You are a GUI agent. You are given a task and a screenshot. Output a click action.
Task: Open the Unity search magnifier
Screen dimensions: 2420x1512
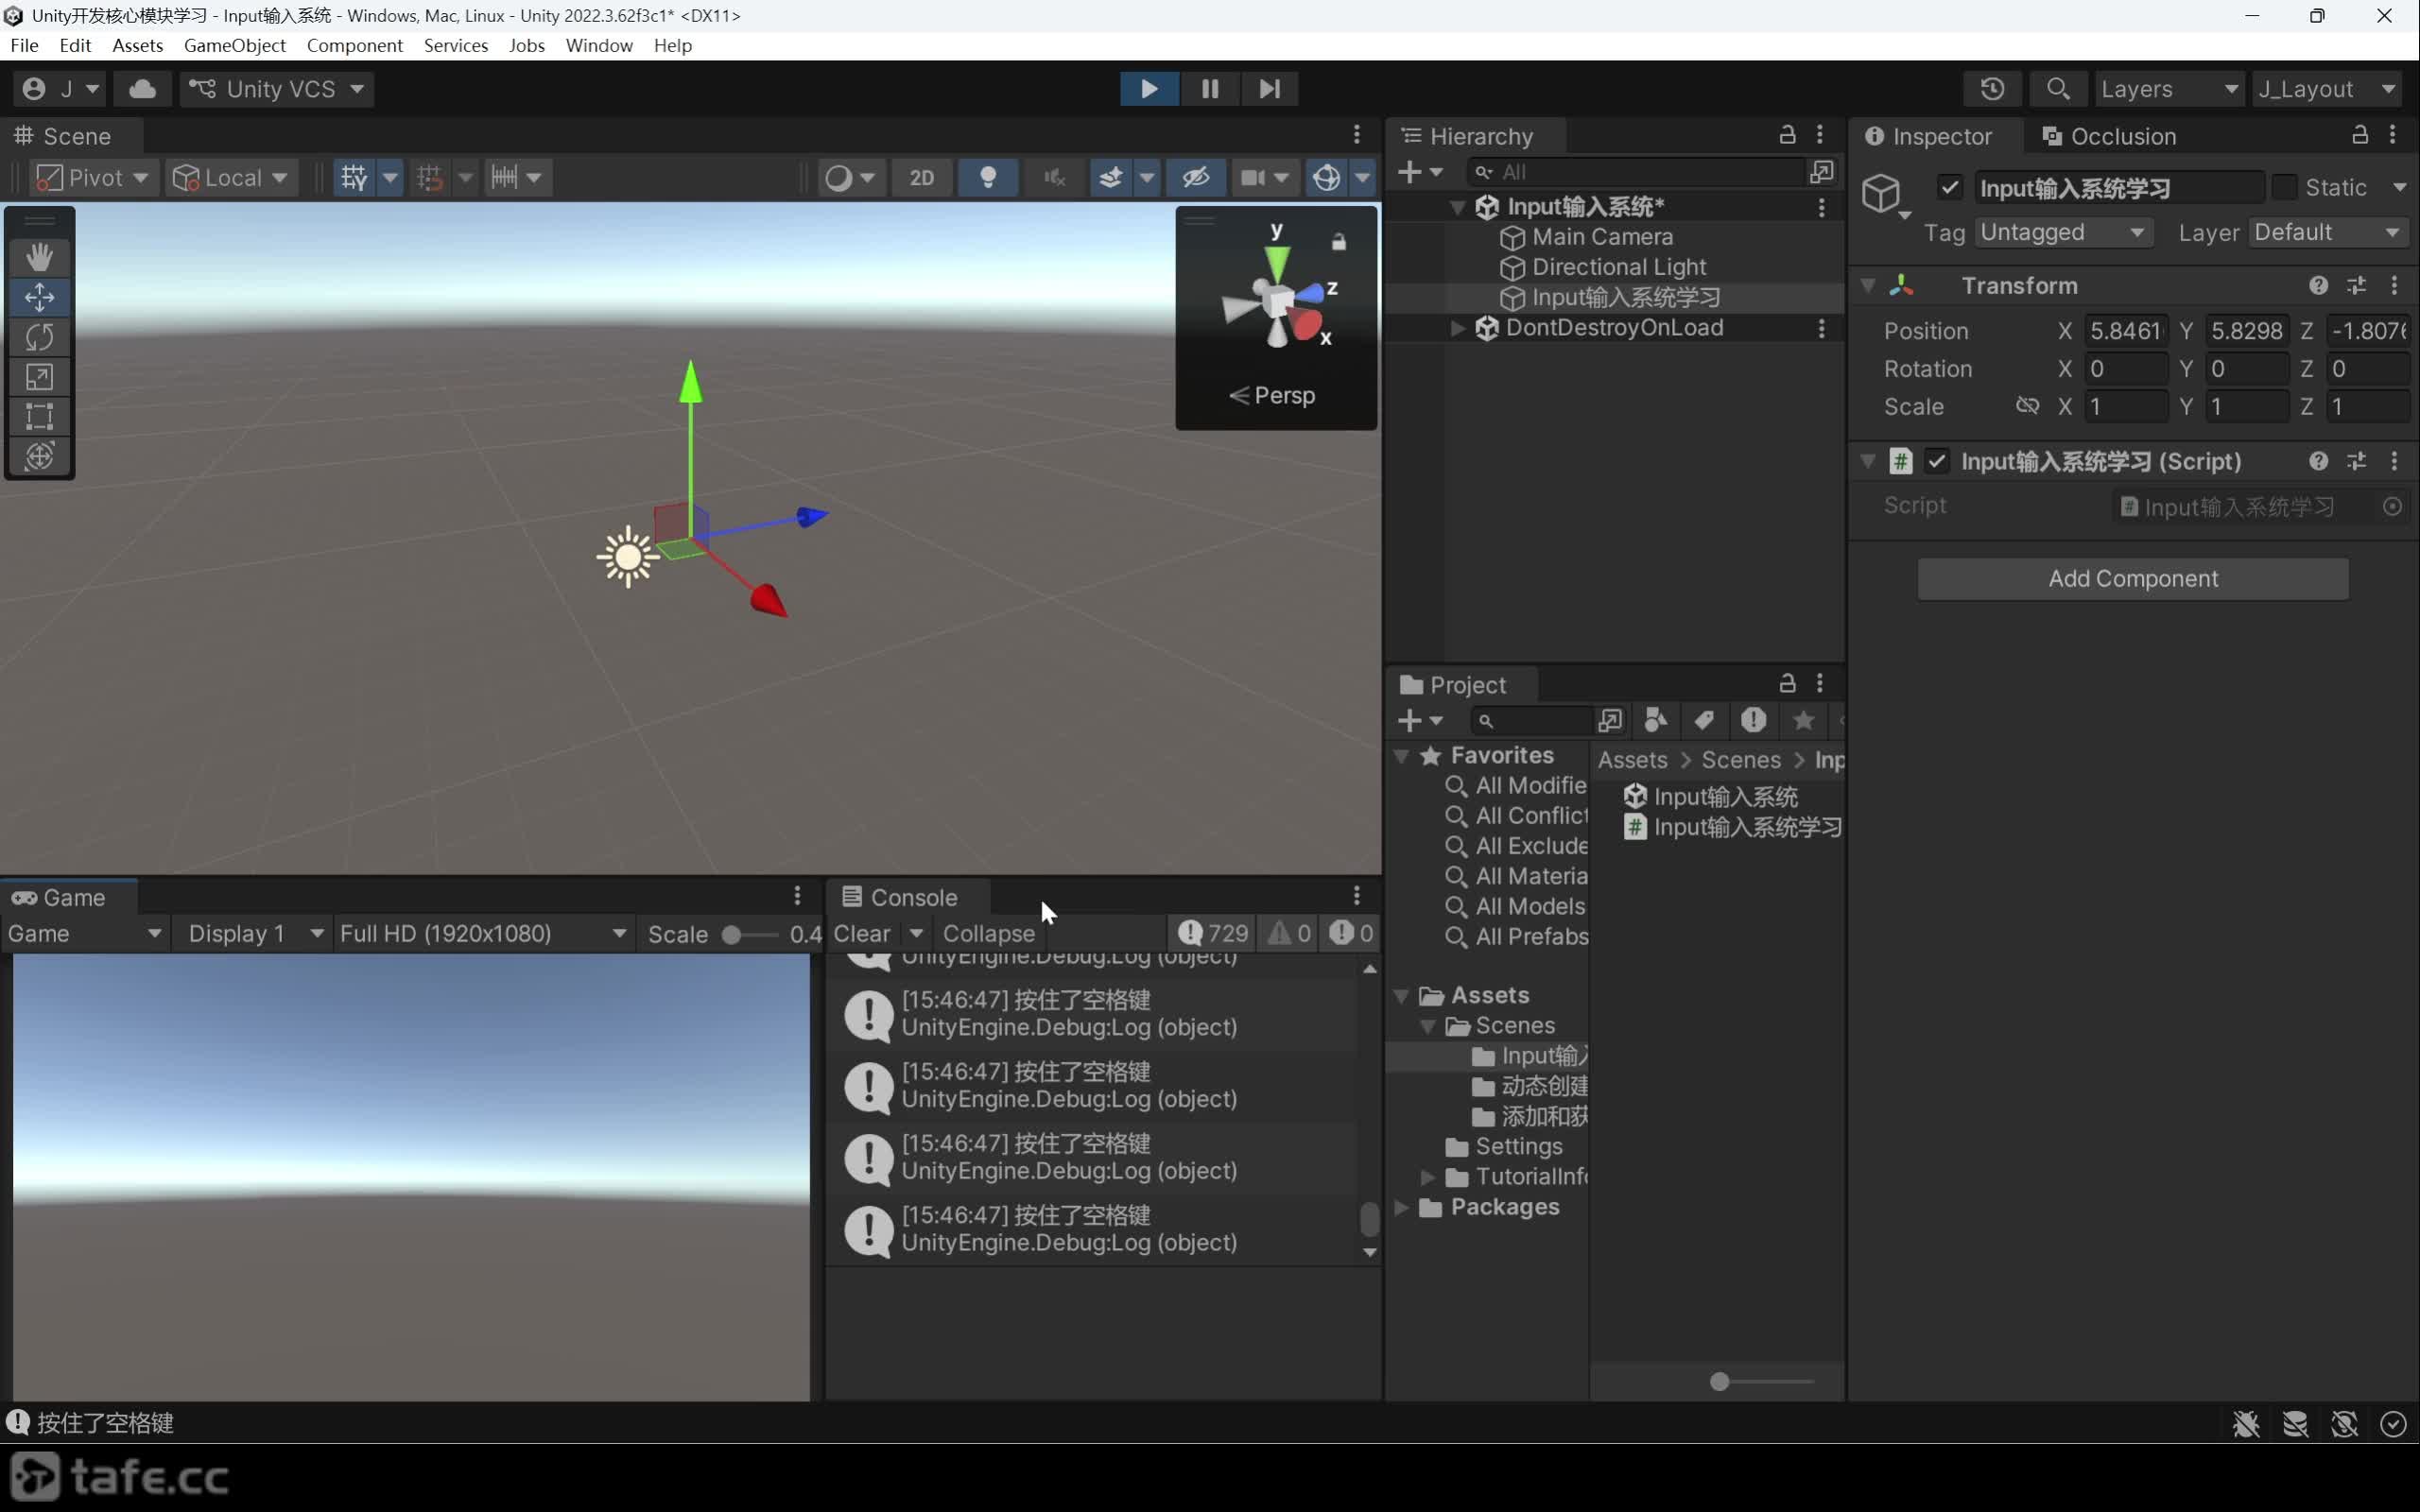2057,89
